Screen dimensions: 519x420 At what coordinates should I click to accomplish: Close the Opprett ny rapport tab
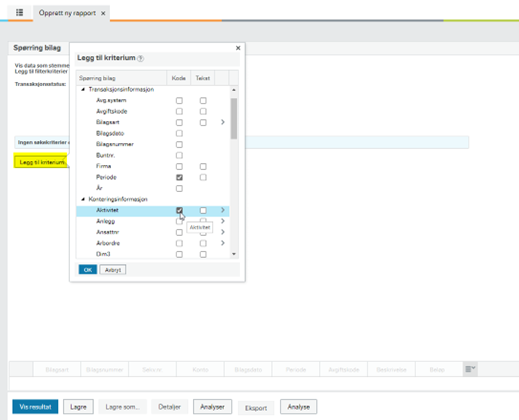(x=103, y=13)
